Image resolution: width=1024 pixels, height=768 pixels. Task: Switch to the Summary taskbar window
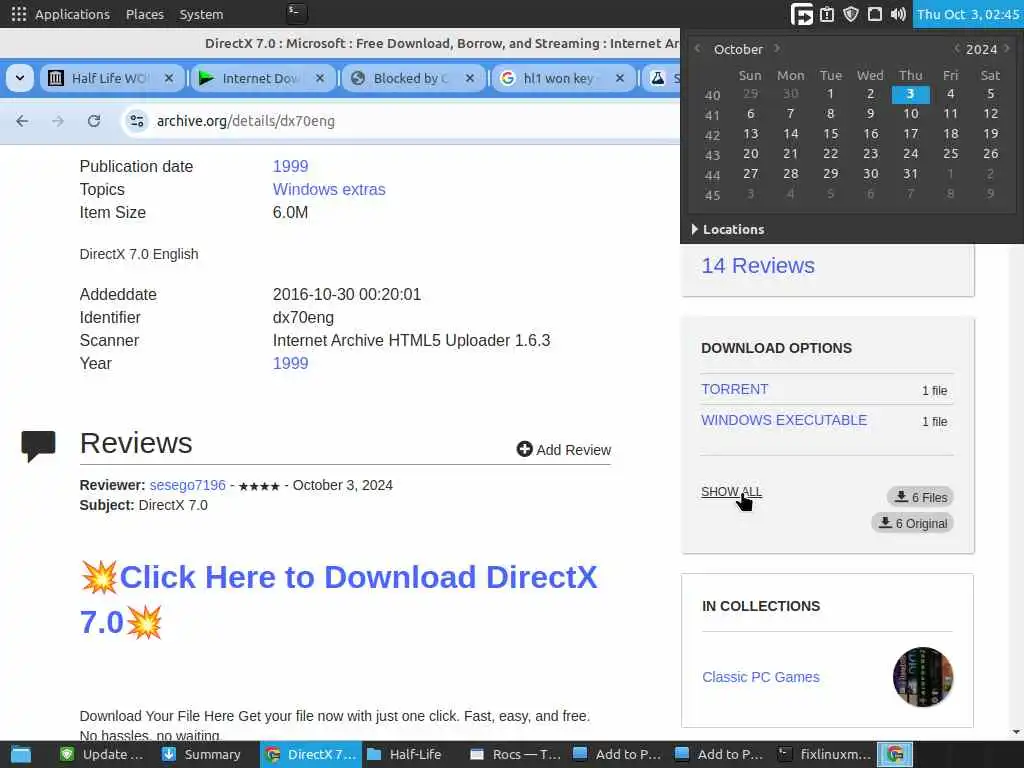201,755
